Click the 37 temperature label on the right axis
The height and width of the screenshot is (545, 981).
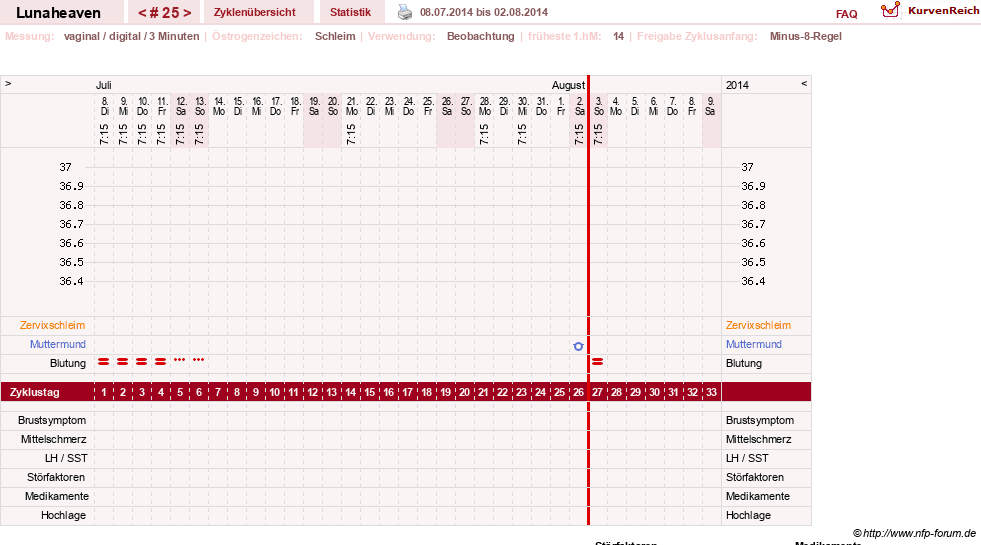point(748,167)
